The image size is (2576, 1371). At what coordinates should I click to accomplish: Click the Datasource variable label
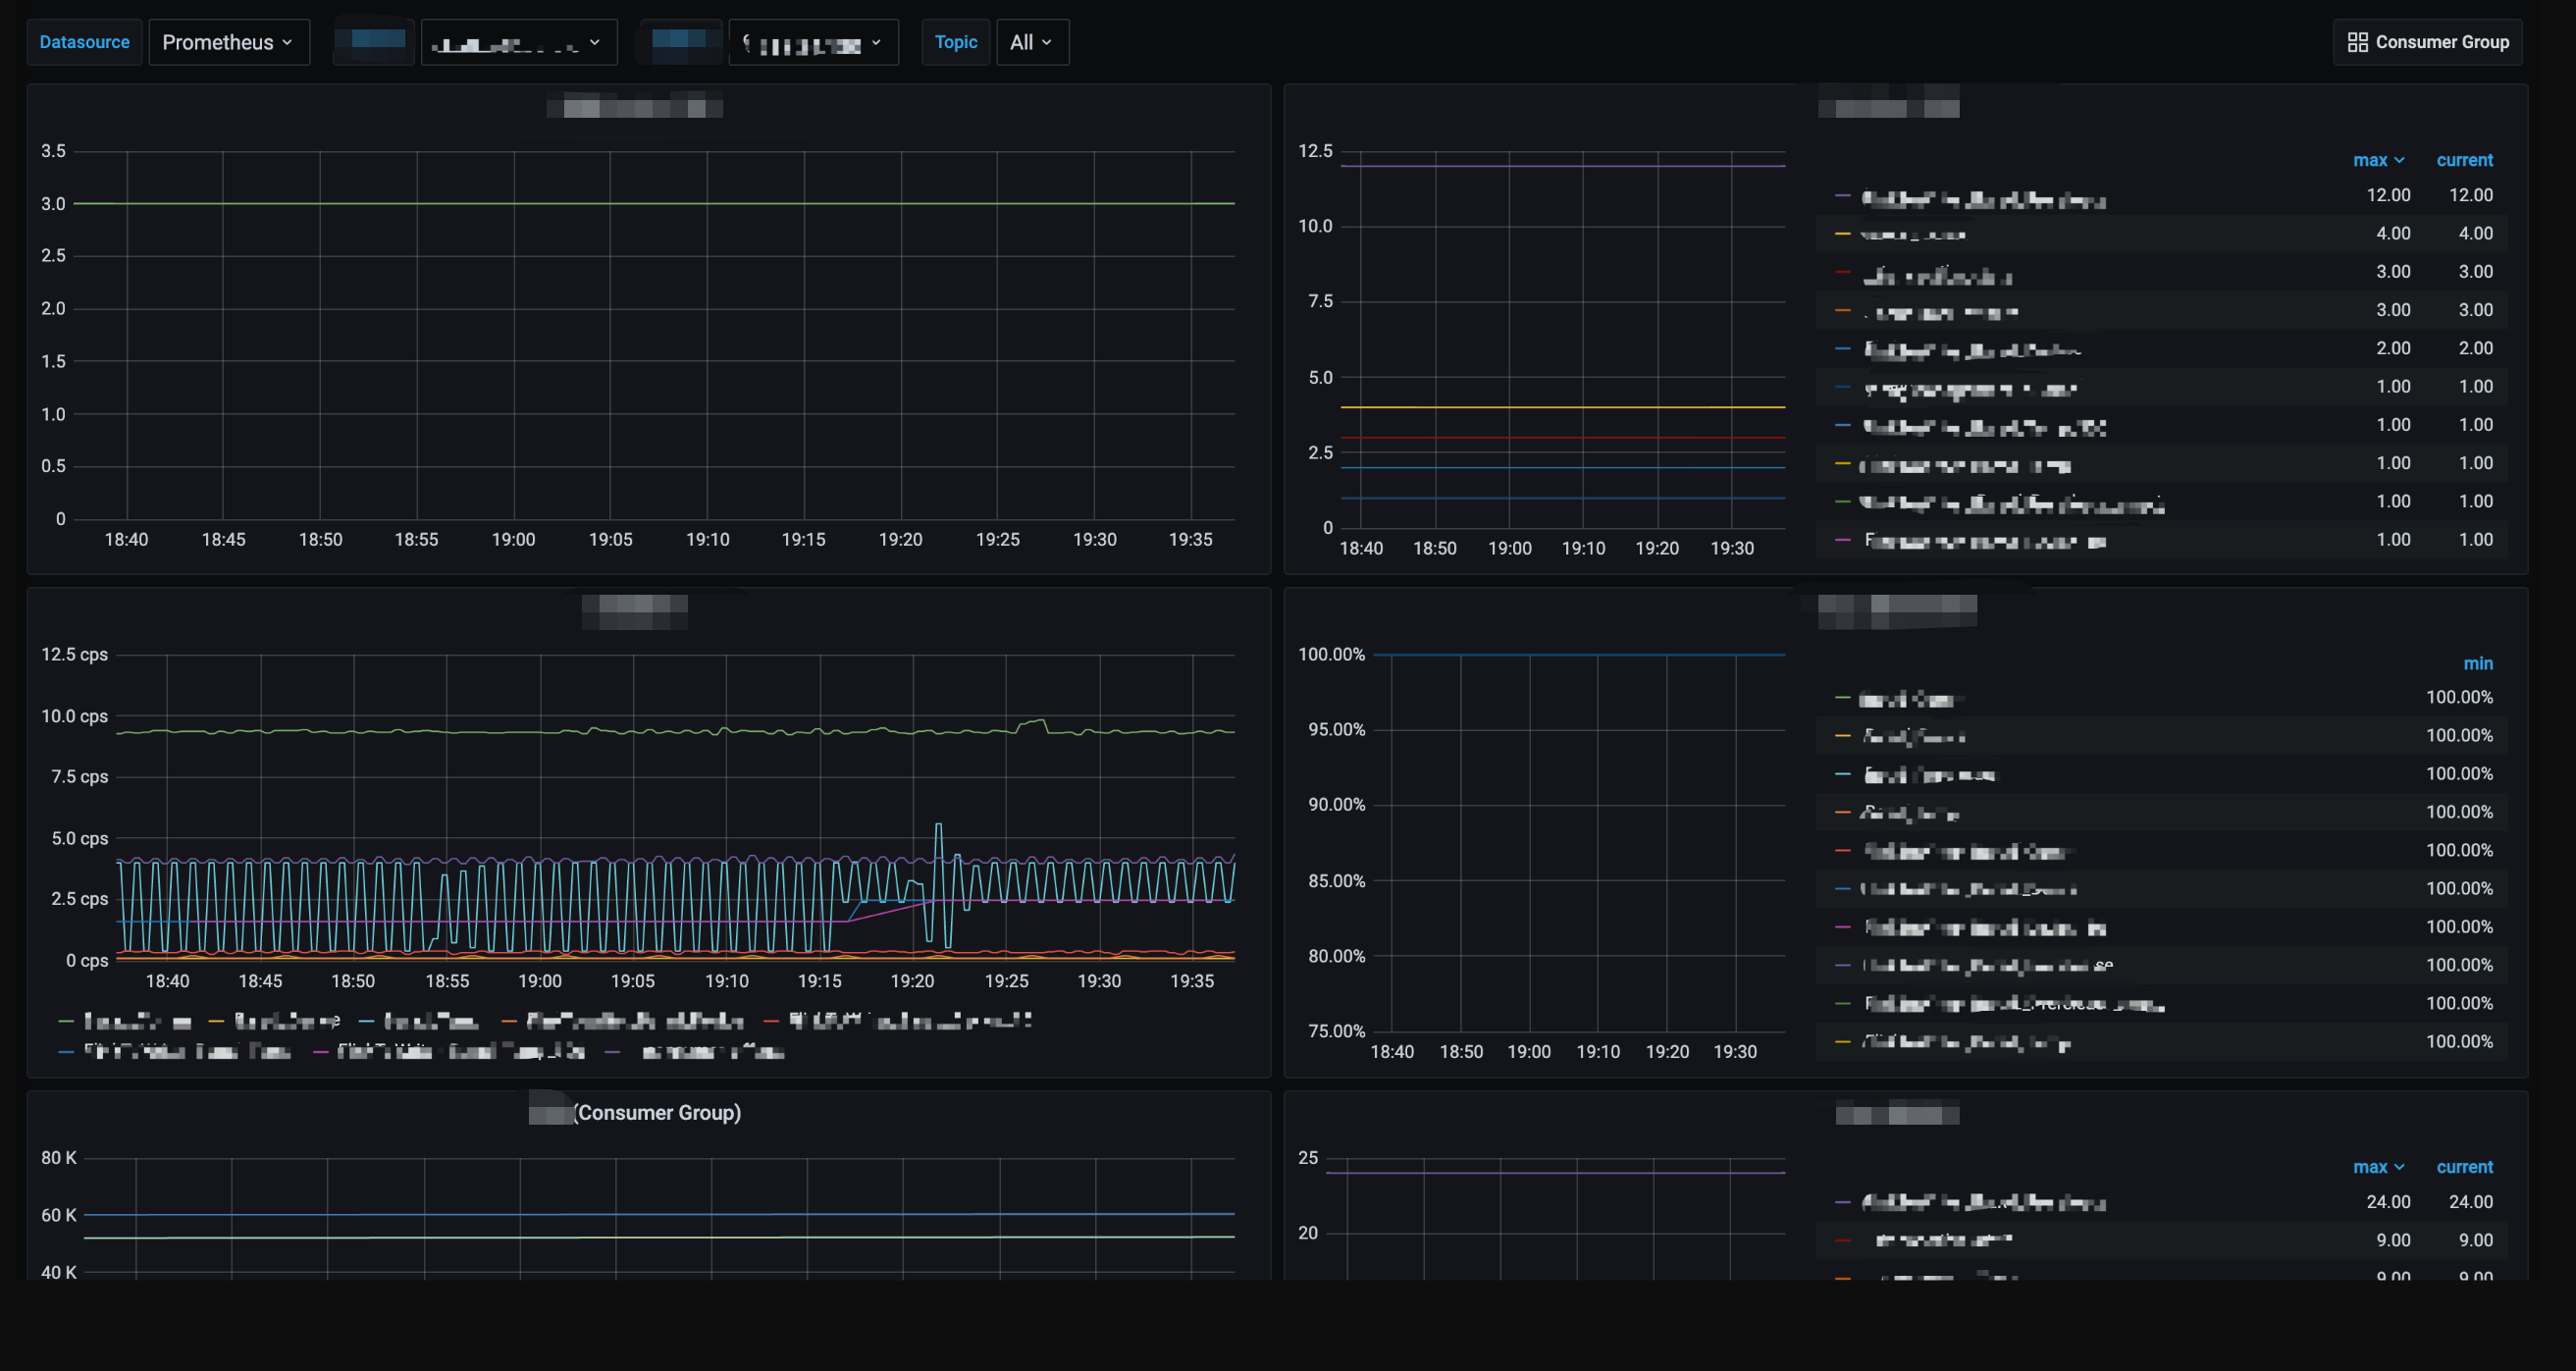point(84,42)
